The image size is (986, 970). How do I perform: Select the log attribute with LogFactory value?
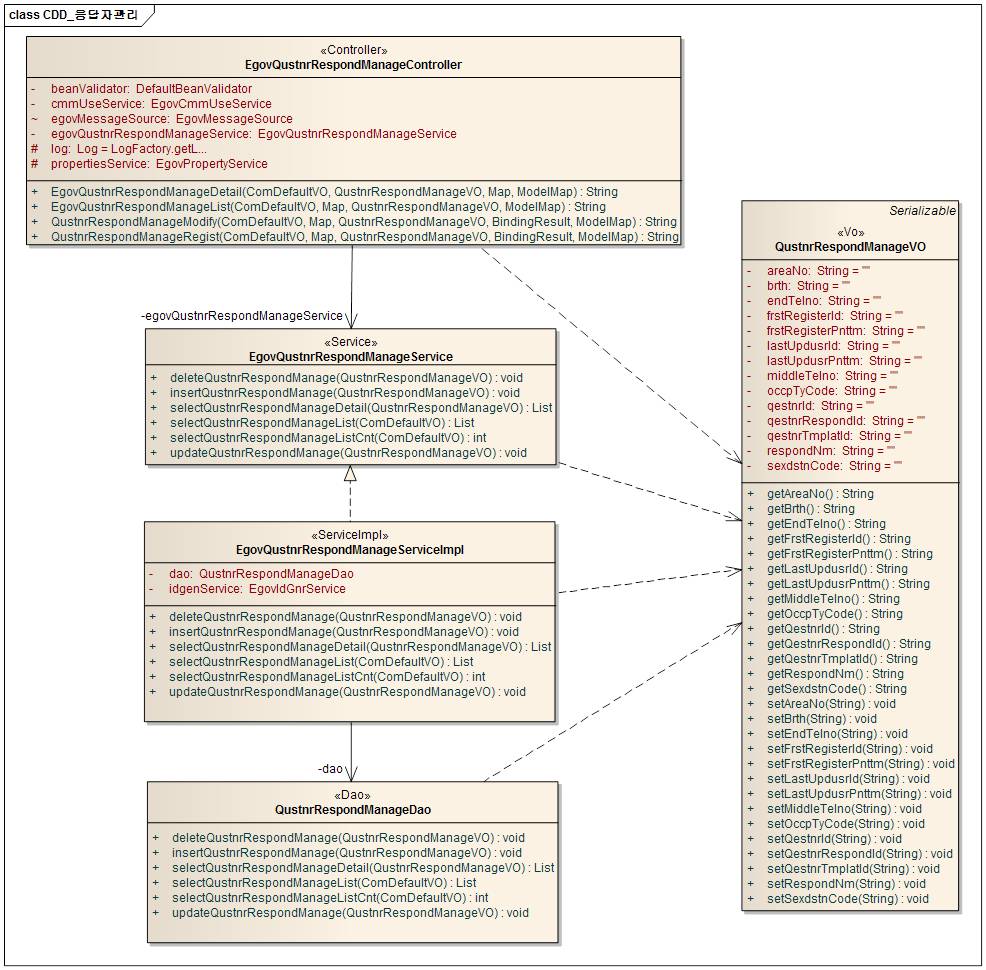click(129, 149)
